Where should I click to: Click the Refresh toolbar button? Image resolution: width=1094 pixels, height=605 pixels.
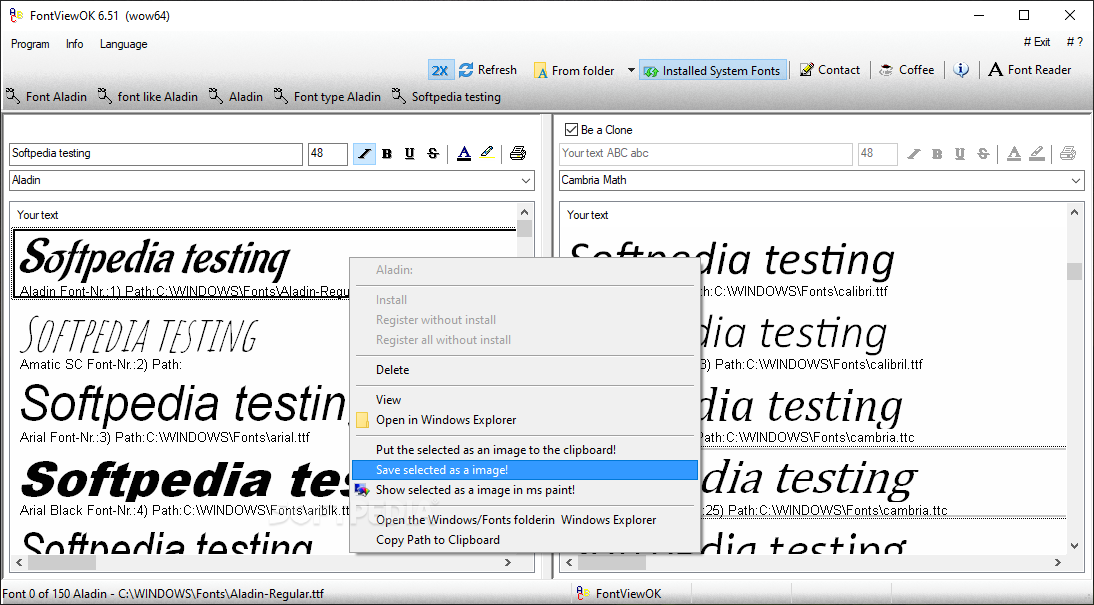coord(488,70)
